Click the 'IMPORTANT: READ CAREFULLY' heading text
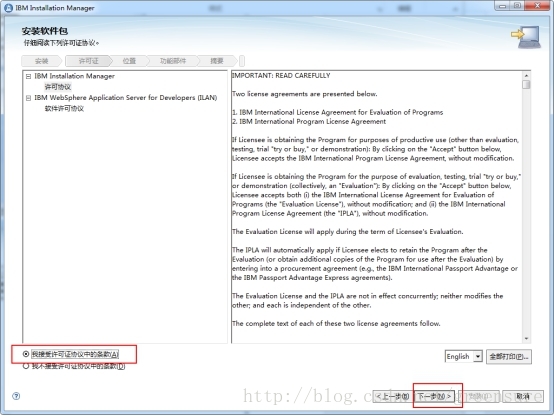Viewport: 554px width, 416px height. click(281, 76)
